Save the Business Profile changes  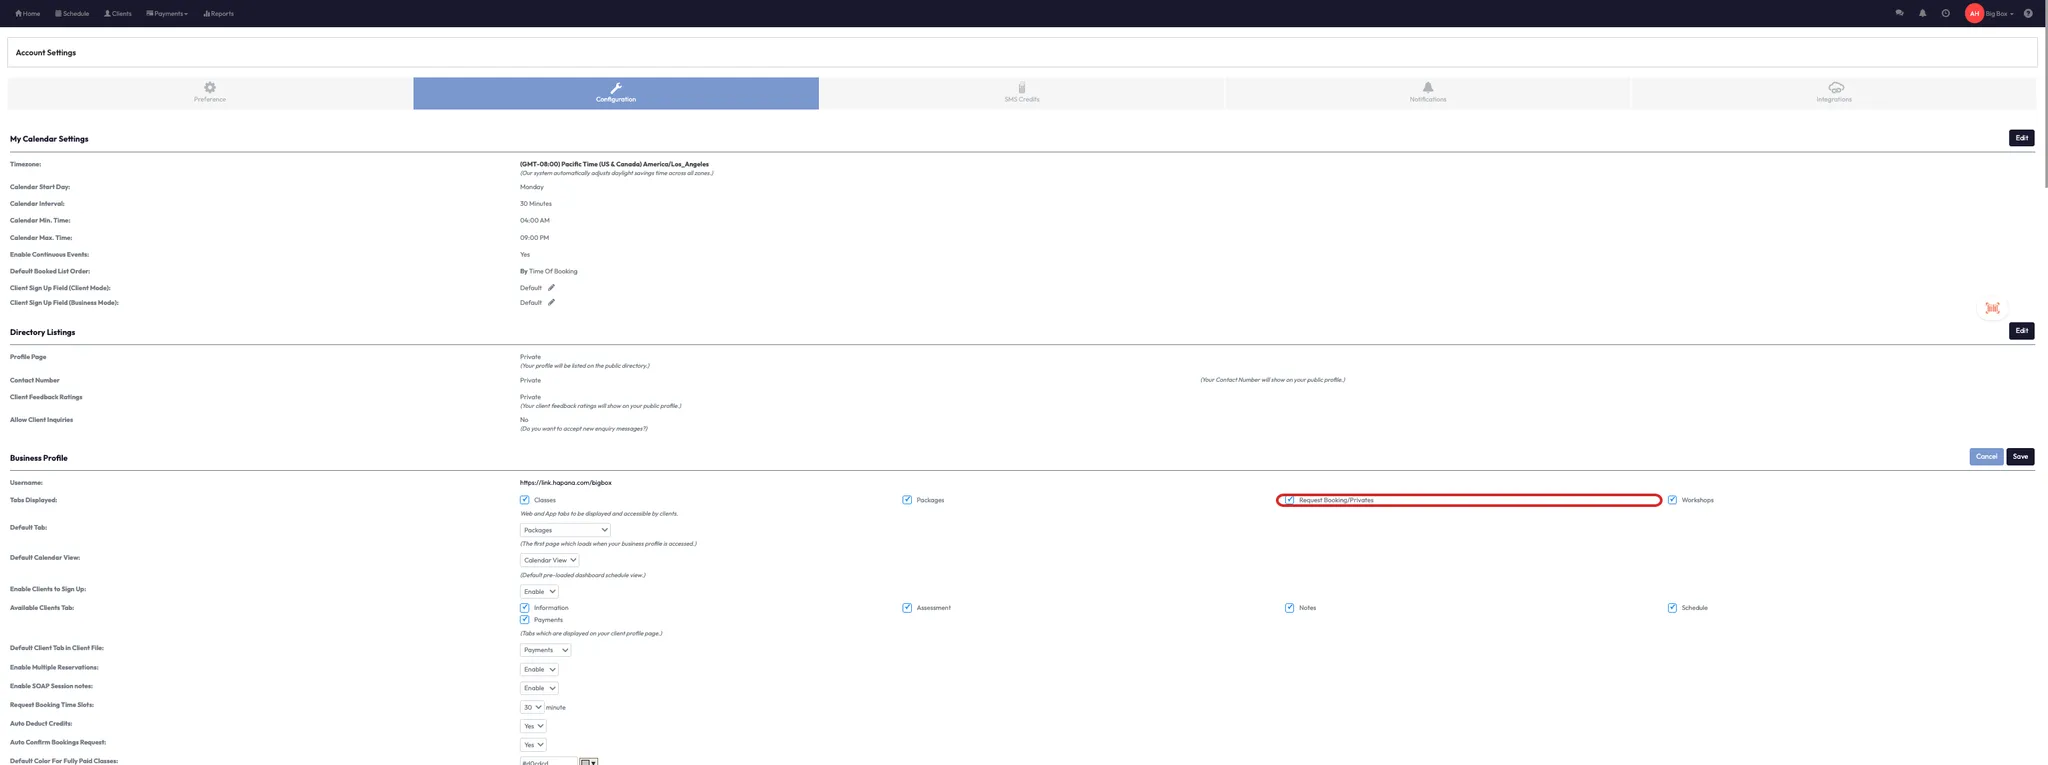click(x=2020, y=457)
